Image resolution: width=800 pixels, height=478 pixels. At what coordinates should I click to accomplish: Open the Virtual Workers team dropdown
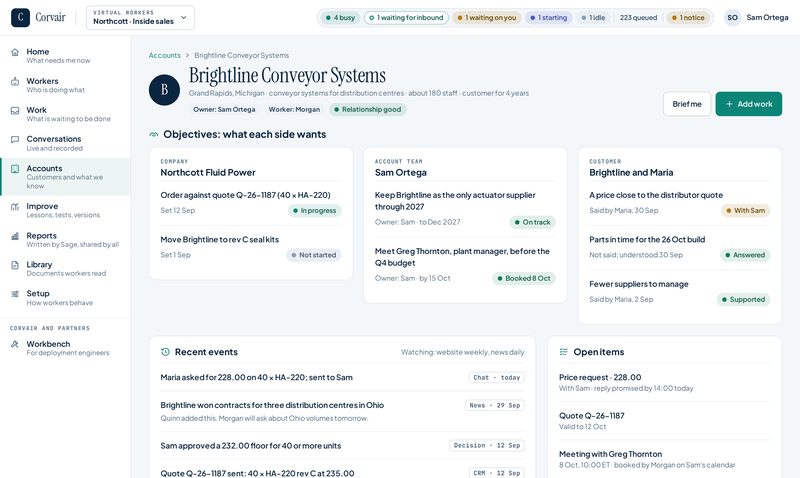[x=140, y=17]
